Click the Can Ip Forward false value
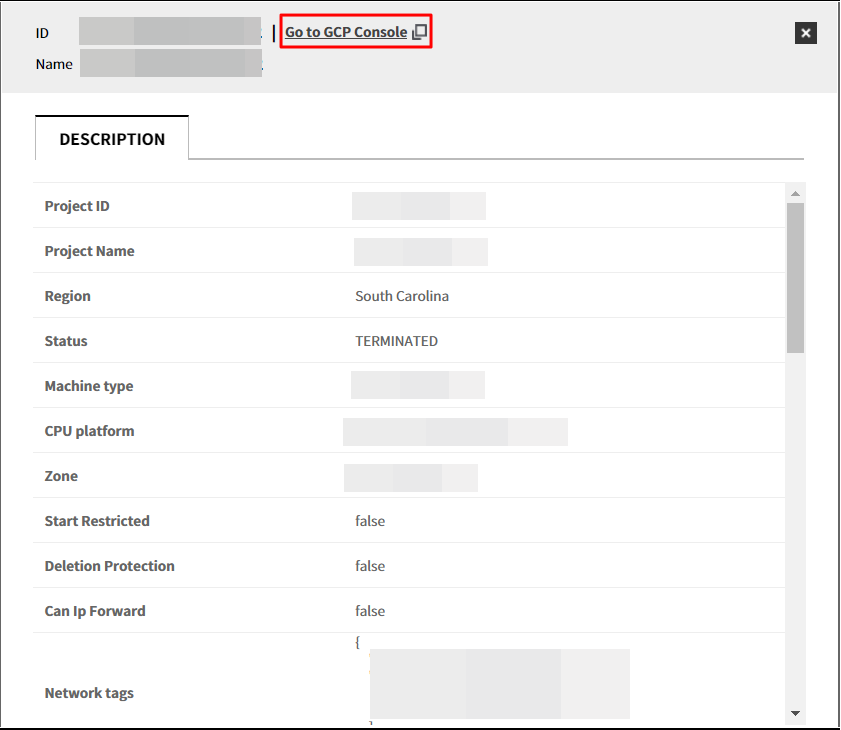841x730 pixels. [x=370, y=611]
